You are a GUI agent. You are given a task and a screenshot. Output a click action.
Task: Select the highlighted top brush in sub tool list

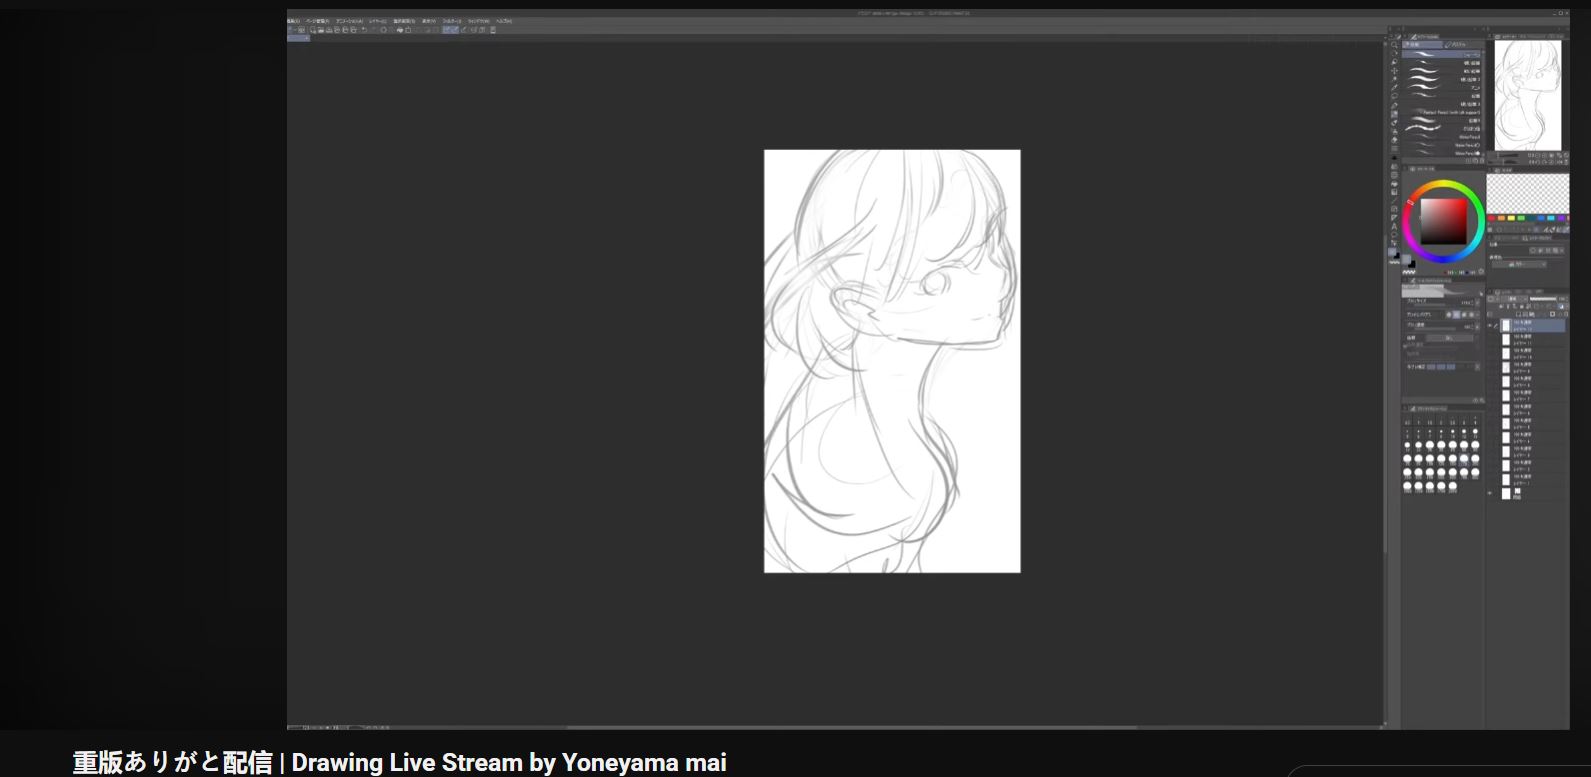click(x=1442, y=55)
